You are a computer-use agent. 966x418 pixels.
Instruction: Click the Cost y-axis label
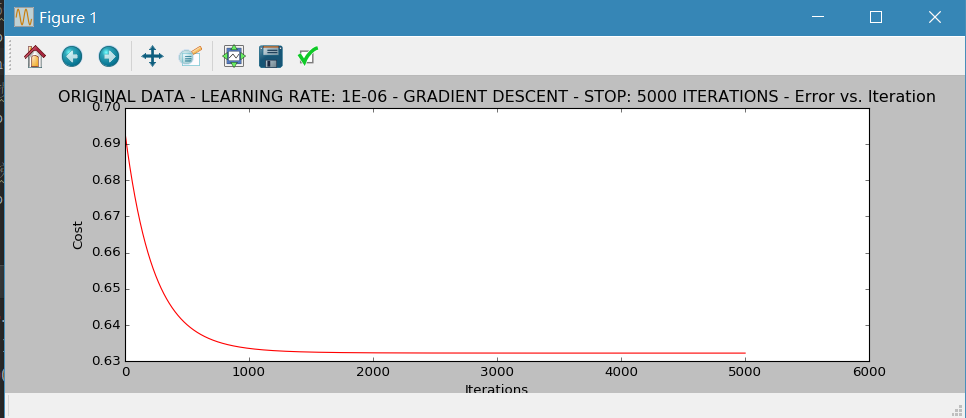[78, 236]
